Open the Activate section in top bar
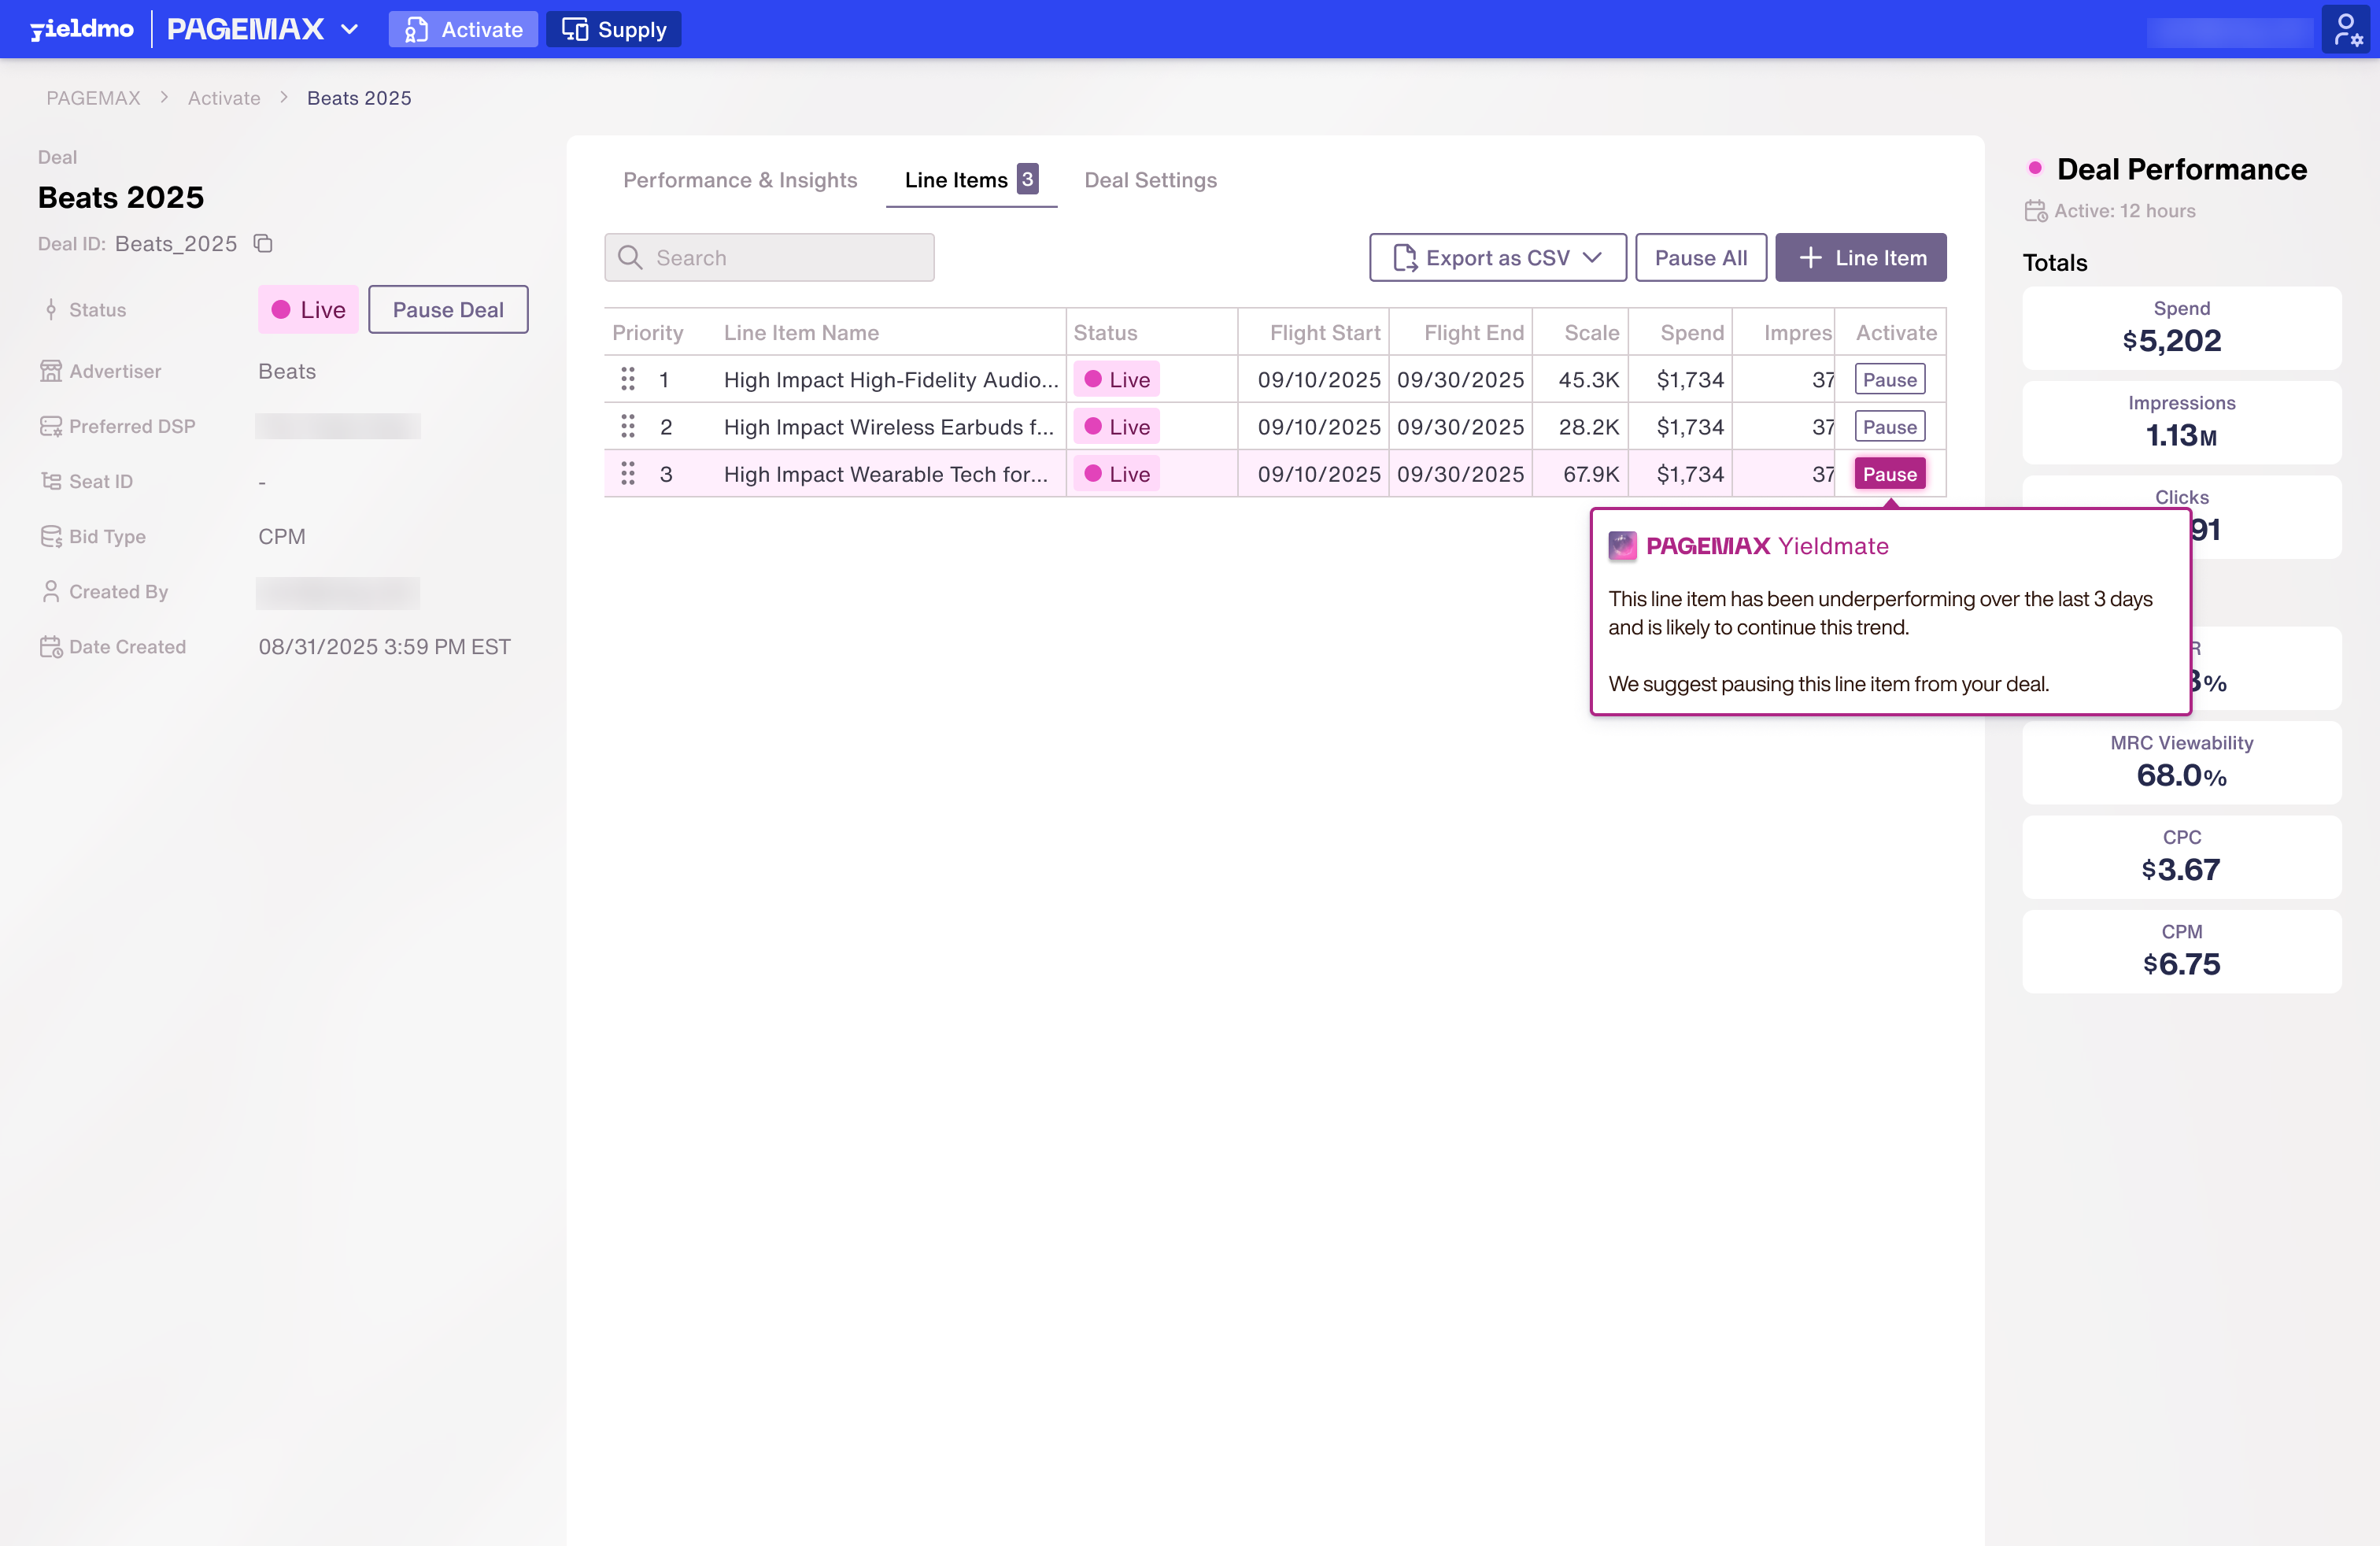The height and width of the screenshot is (1546, 2380). 463,29
